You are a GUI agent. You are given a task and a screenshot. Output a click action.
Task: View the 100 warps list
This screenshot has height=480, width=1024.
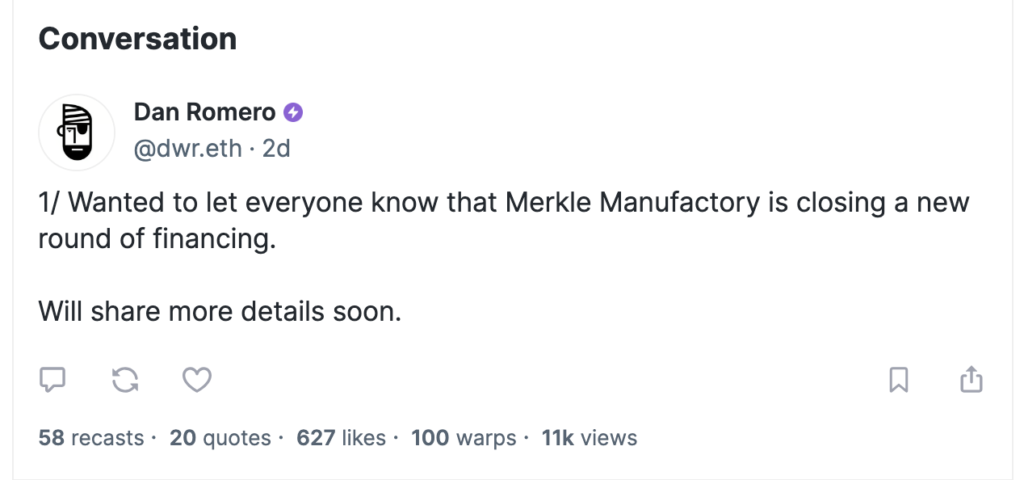(464, 438)
